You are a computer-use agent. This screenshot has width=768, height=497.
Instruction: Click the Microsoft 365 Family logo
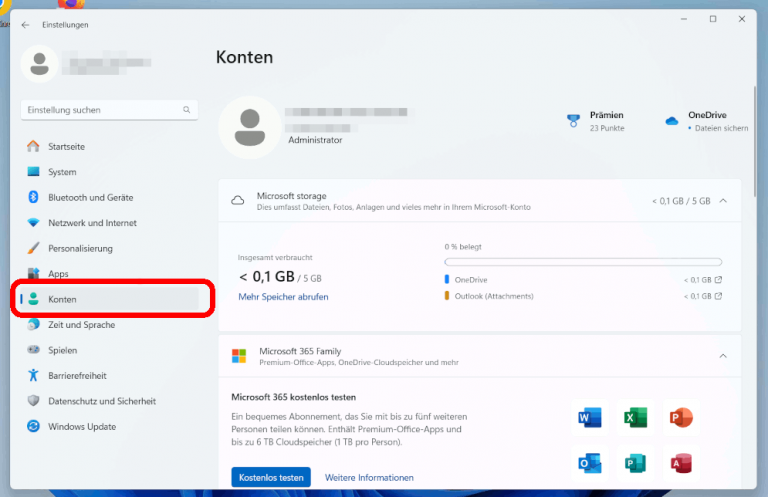pos(239,356)
